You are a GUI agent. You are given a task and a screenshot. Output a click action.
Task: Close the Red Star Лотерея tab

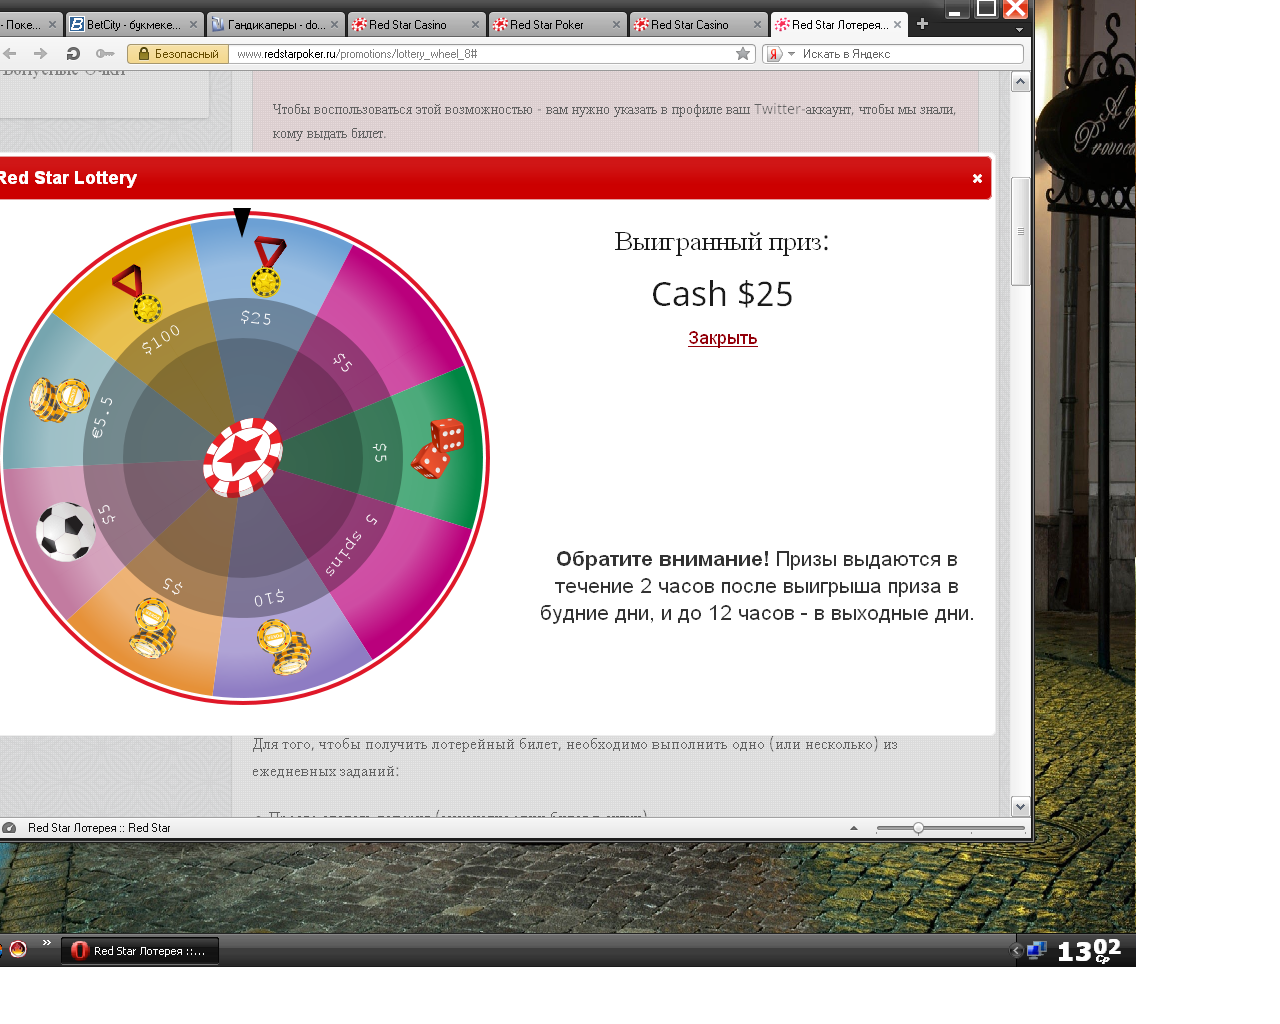pos(897,25)
